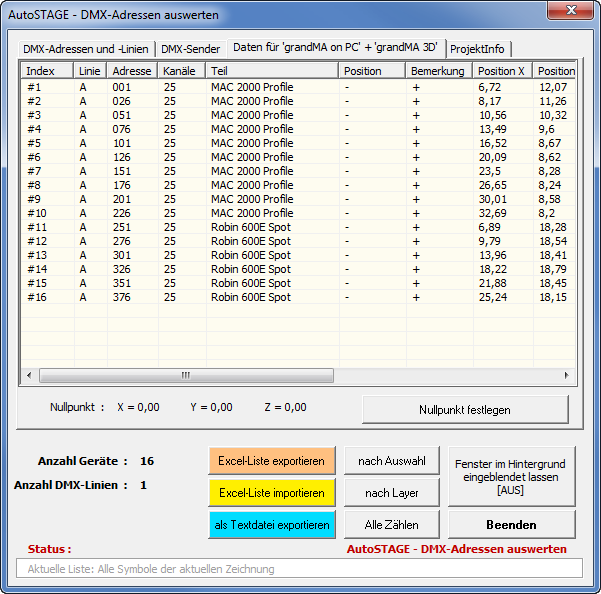Click the Beenden button
This screenshot has height=594, width=601.
click(511, 525)
